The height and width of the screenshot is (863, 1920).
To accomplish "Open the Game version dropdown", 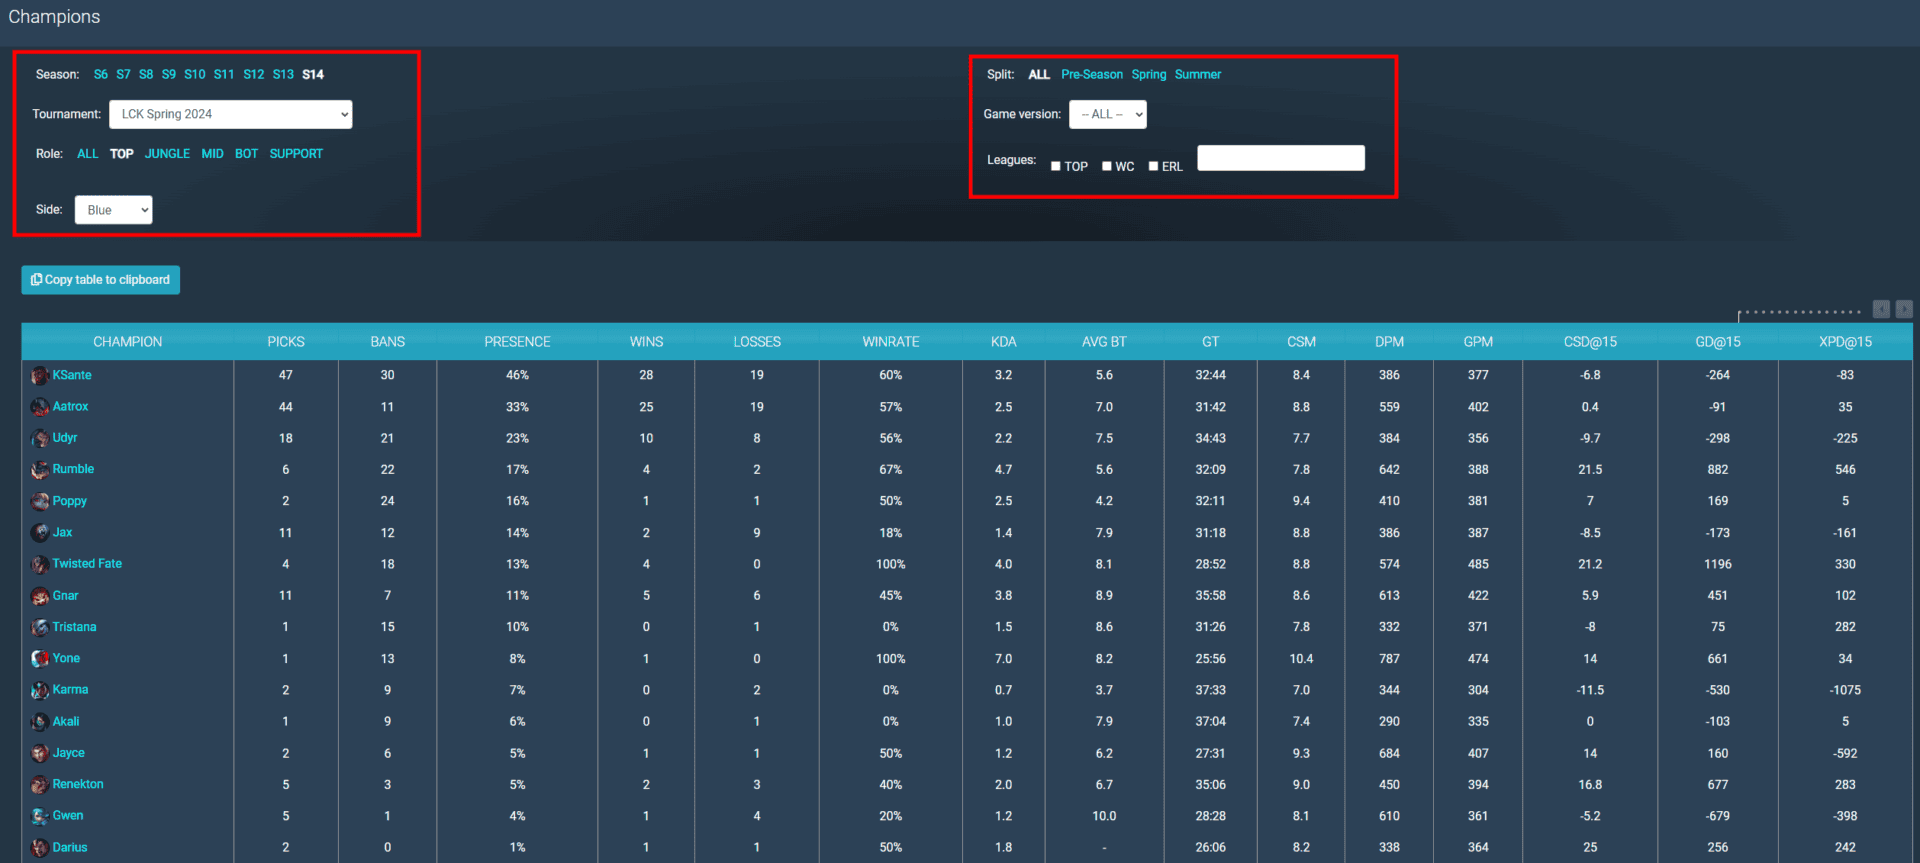I will (1107, 115).
